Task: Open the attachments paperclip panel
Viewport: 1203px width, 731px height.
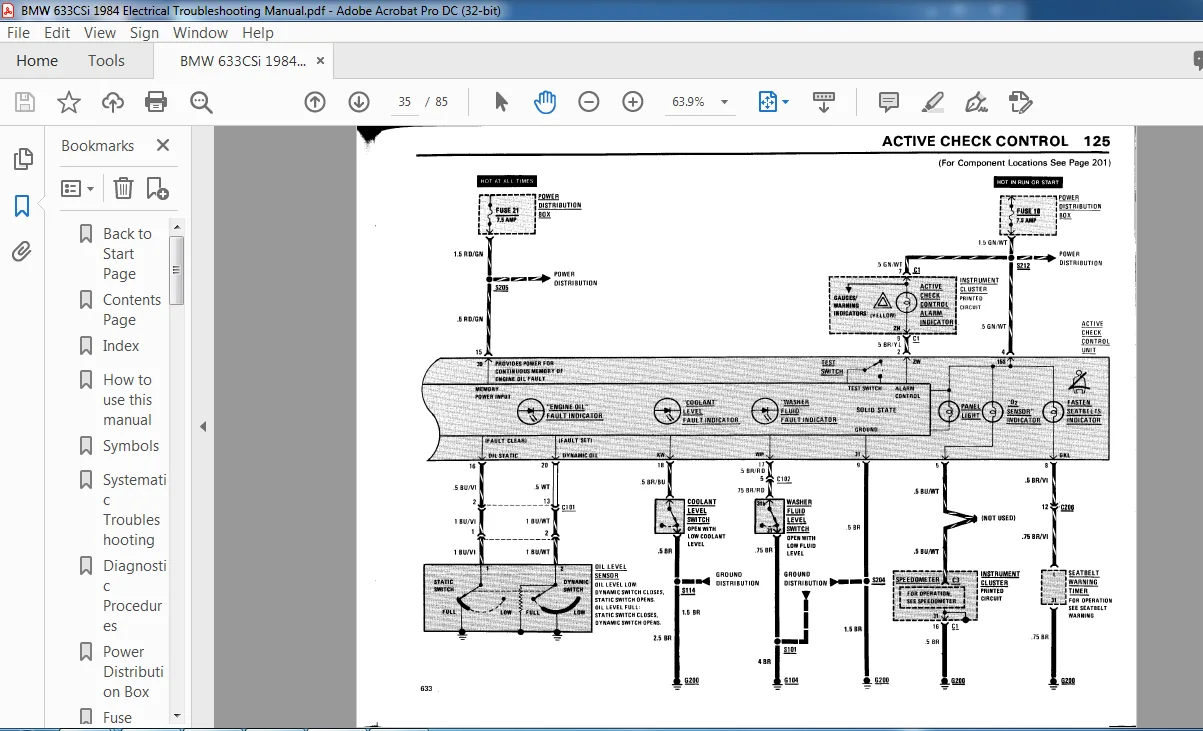Action: pyautogui.click(x=22, y=251)
